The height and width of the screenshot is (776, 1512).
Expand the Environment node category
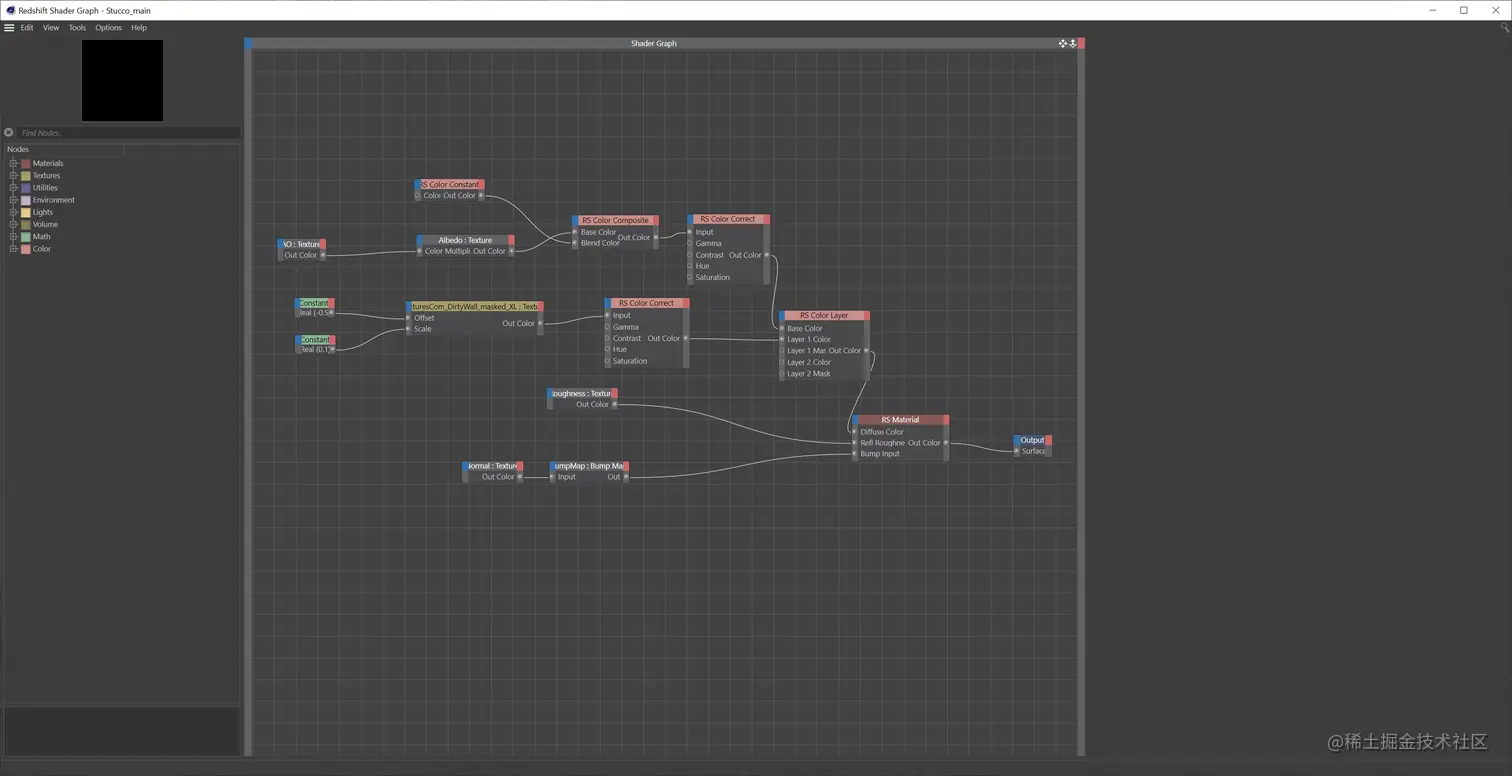click(x=13, y=200)
